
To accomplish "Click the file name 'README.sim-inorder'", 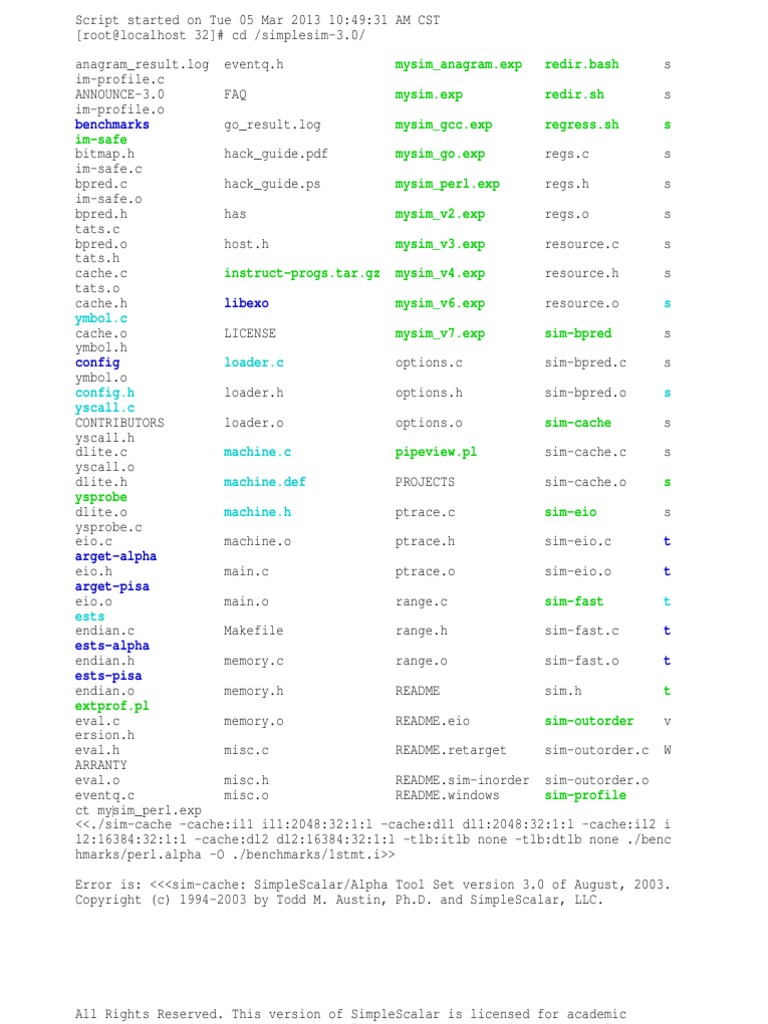I will 462,780.
